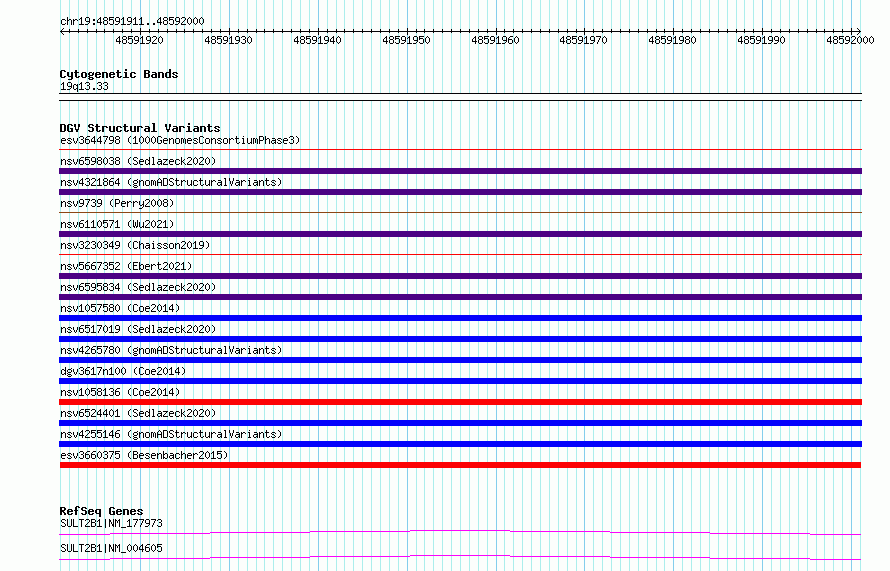Viewport: 890px width, 571px height.
Task: Click ruler position 48592000
Action: pyautogui.click(x=850, y=40)
